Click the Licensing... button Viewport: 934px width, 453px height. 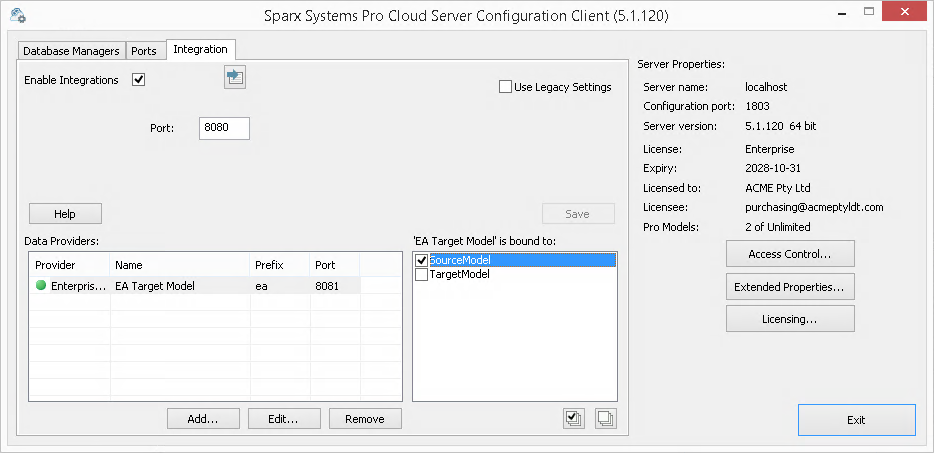[x=790, y=319]
